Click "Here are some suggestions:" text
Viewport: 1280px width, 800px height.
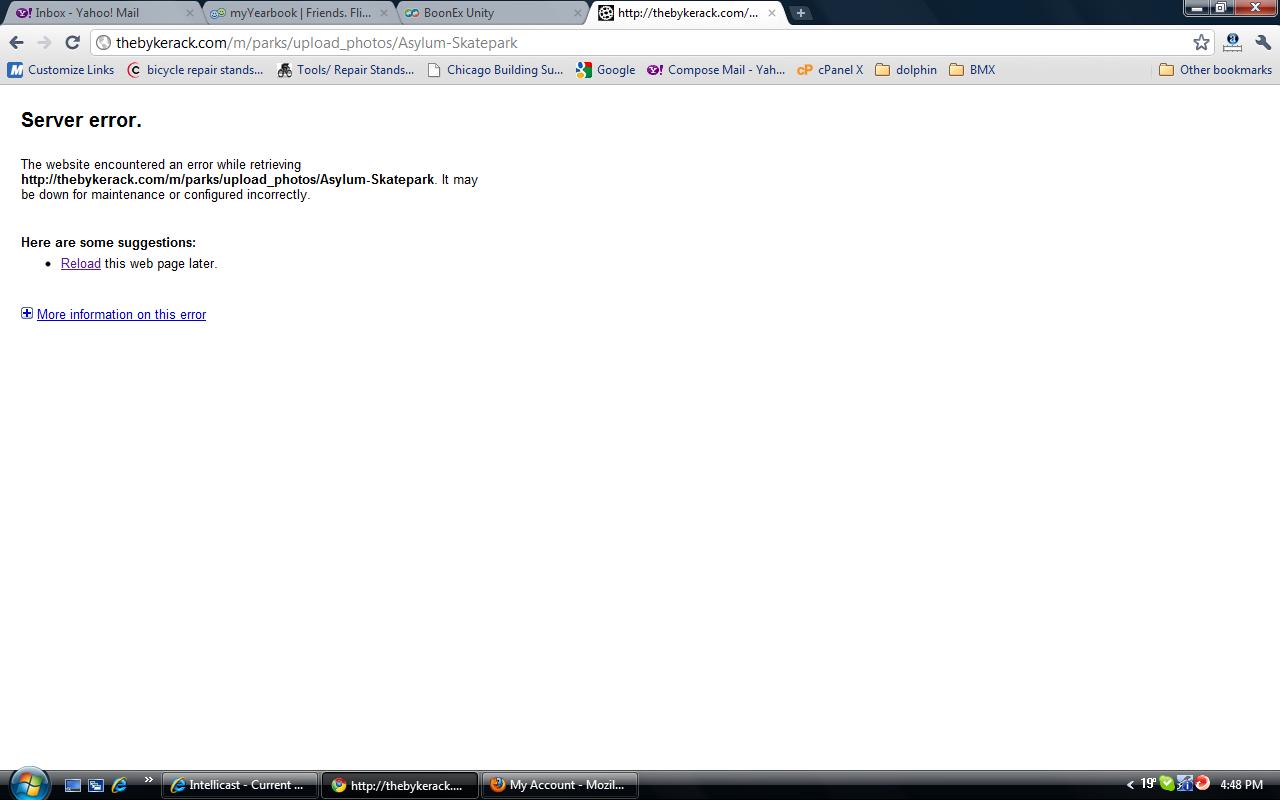pos(108,243)
